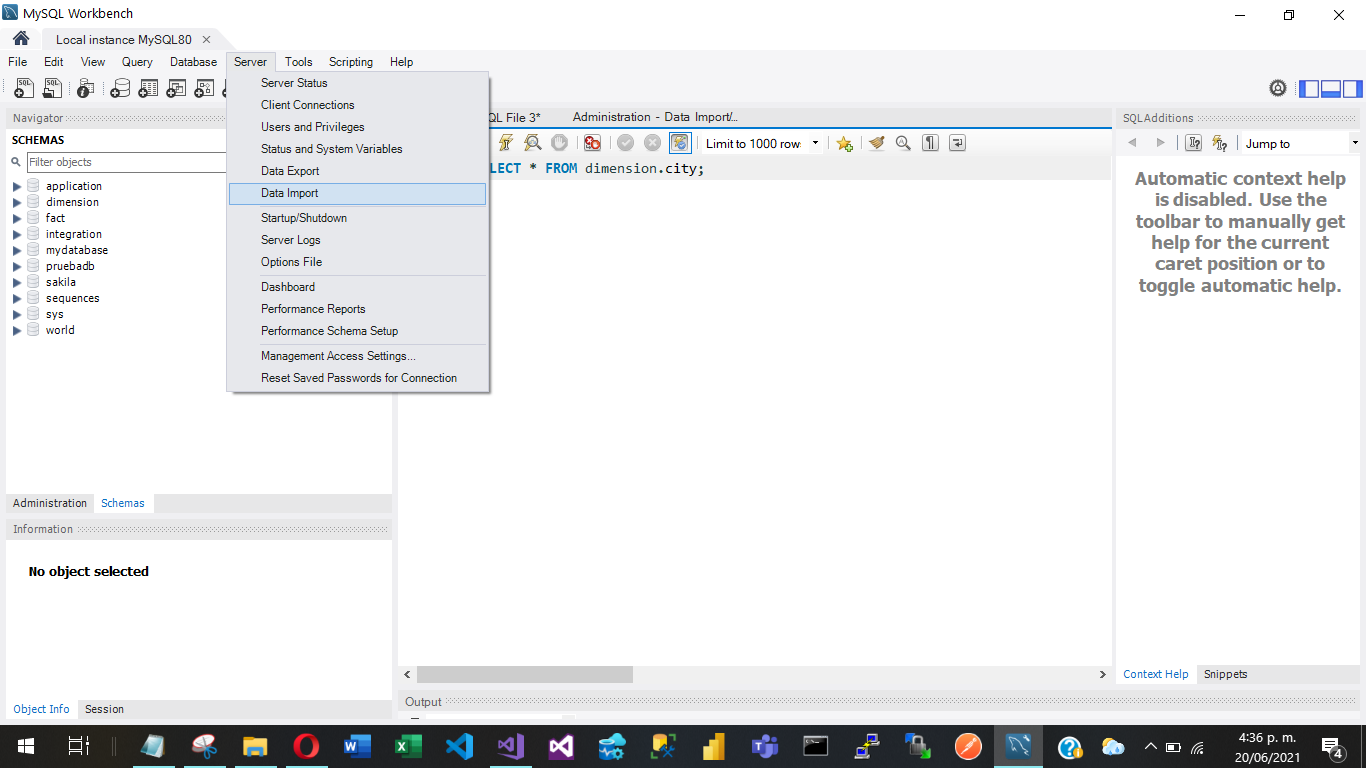Image resolution: width=1366 pixels, height=768 pixels.
Task: Open preferences gear icon
Action: coord(1278,88)
